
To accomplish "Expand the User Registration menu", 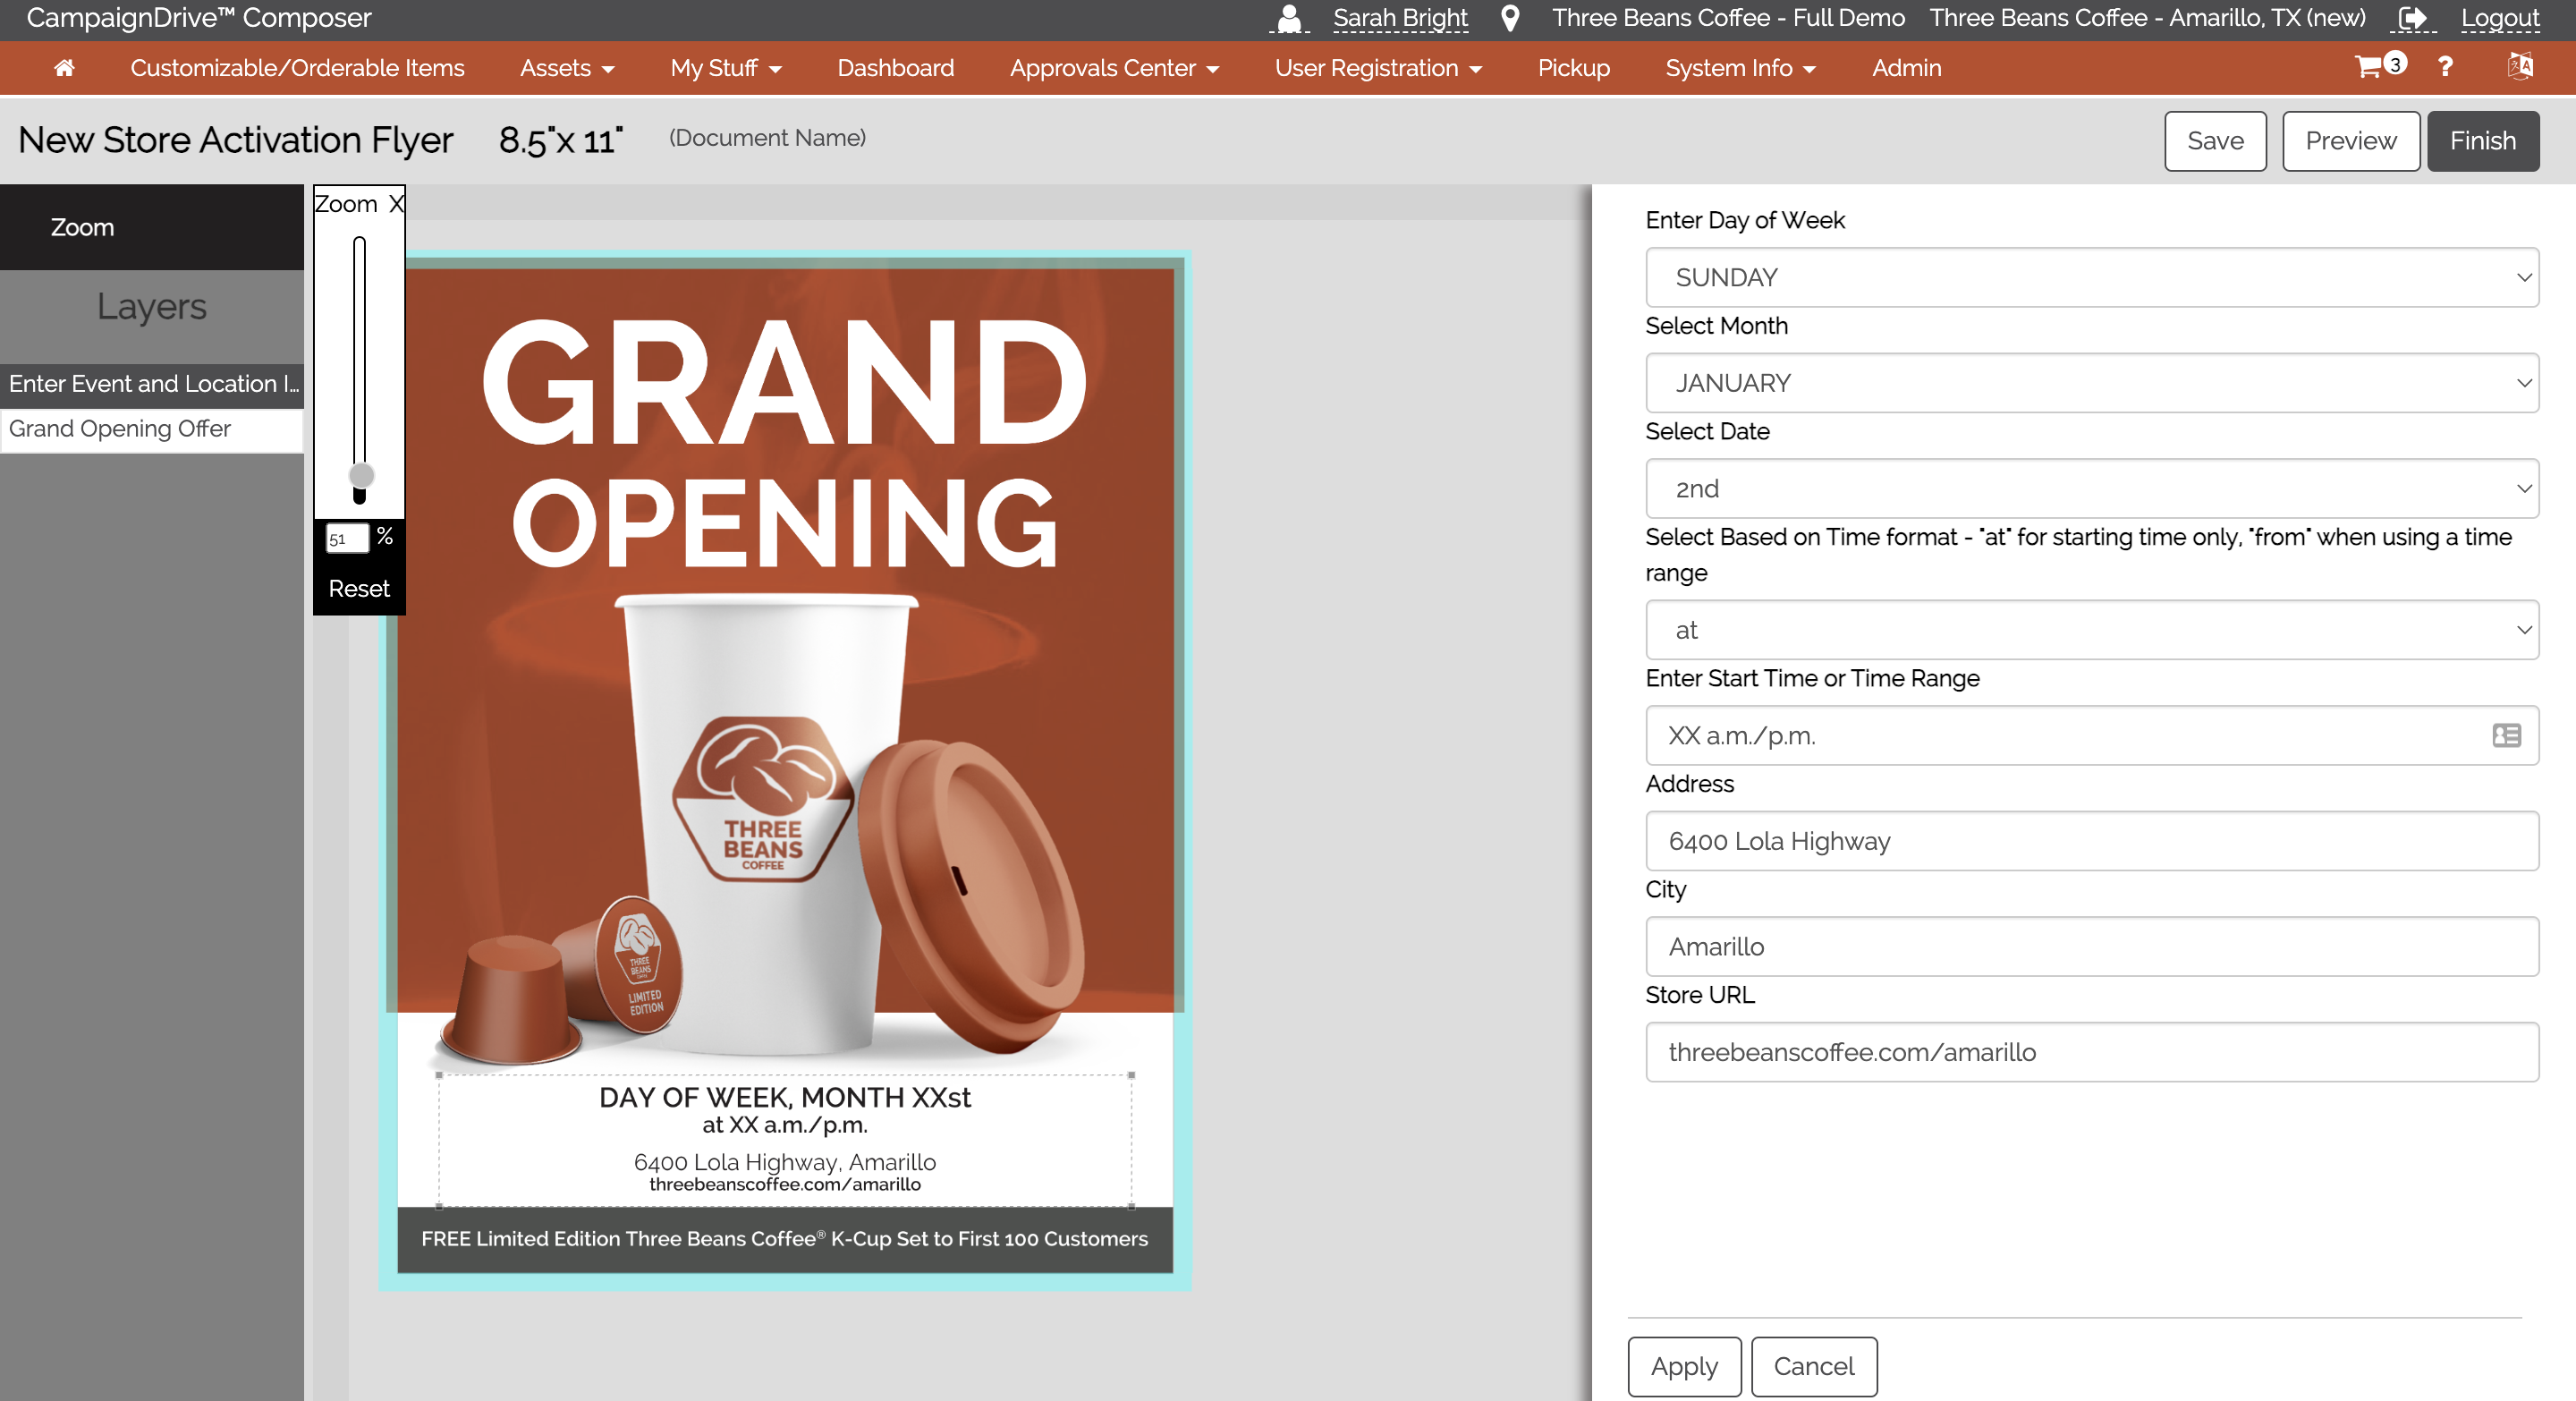I will coord(1378,68).
